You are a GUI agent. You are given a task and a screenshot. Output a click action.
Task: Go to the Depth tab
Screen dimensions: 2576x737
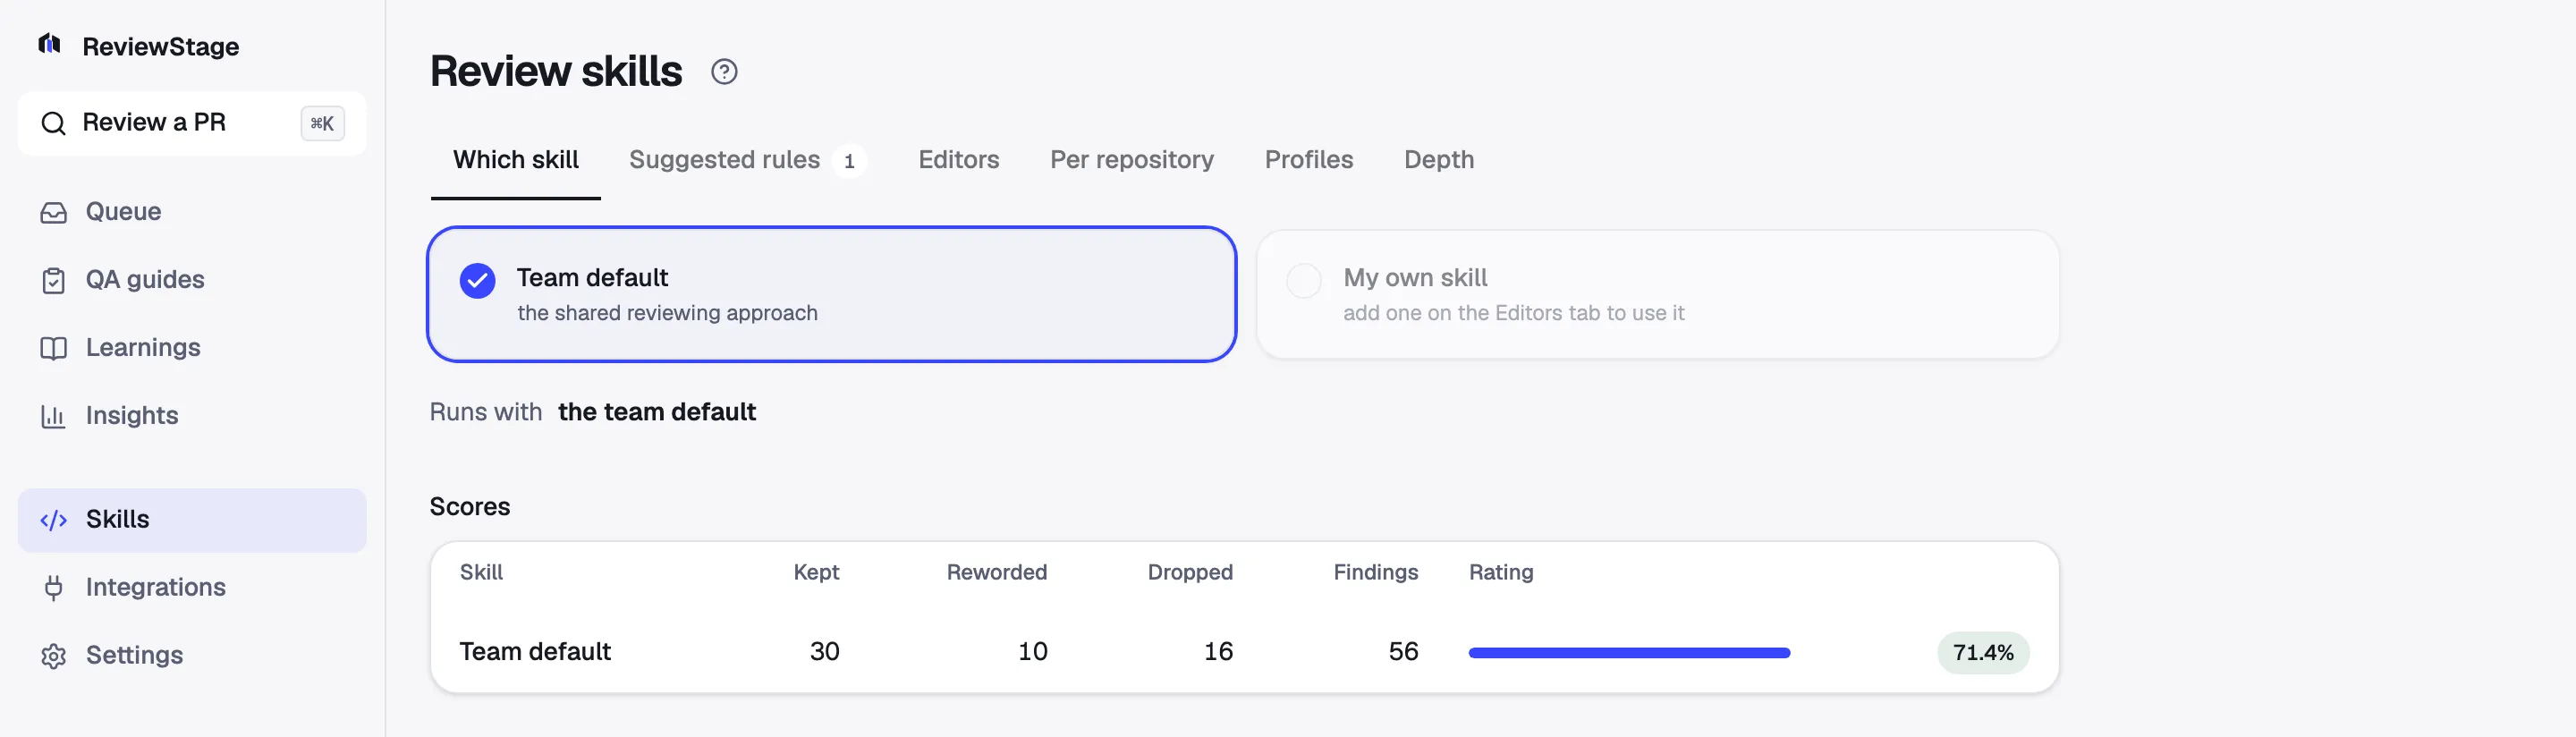[1438, 160]
